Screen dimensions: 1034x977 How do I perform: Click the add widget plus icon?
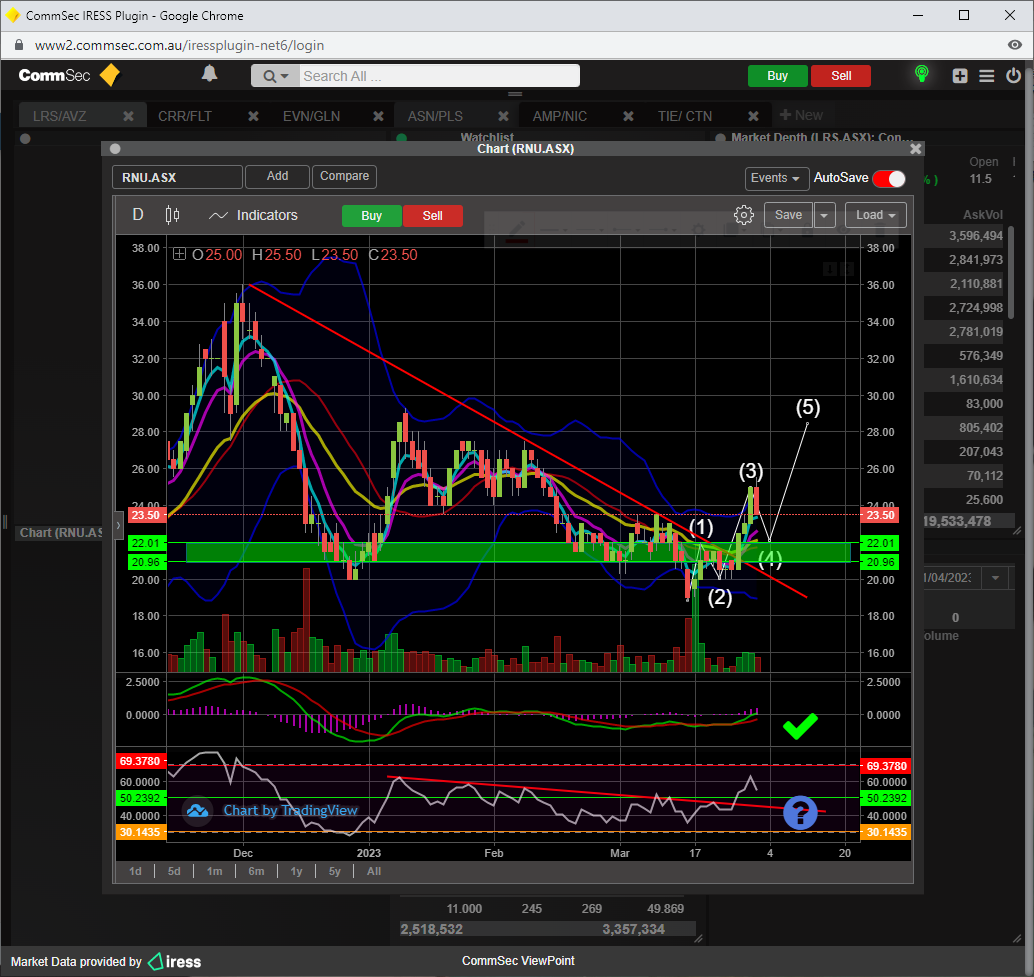pos(960,76)
